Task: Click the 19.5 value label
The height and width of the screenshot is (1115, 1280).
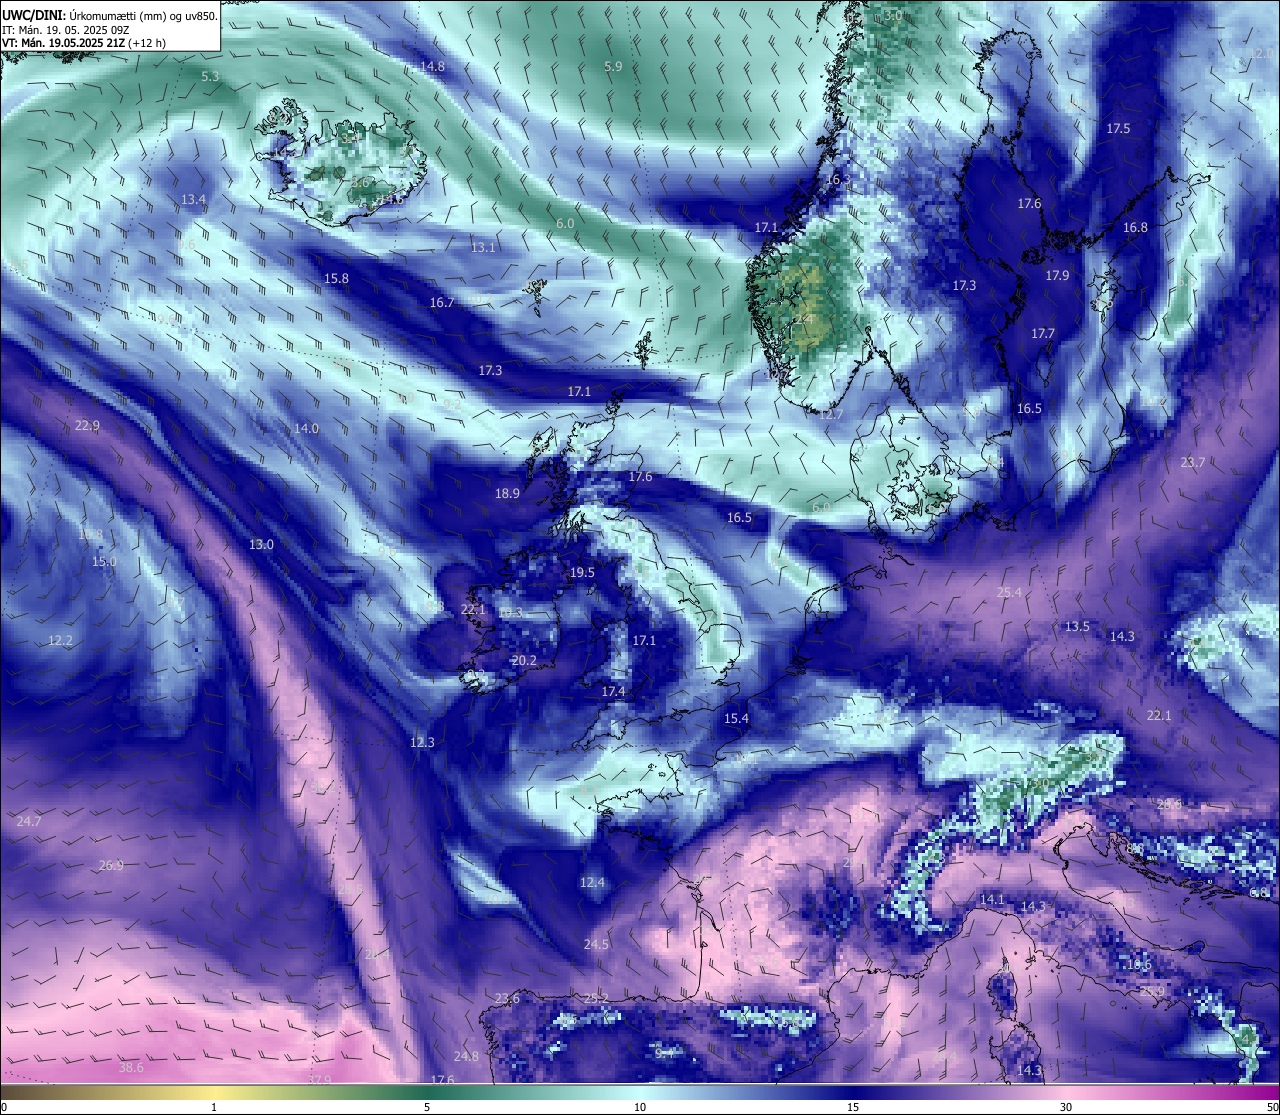Action: (x=582, y=572)
